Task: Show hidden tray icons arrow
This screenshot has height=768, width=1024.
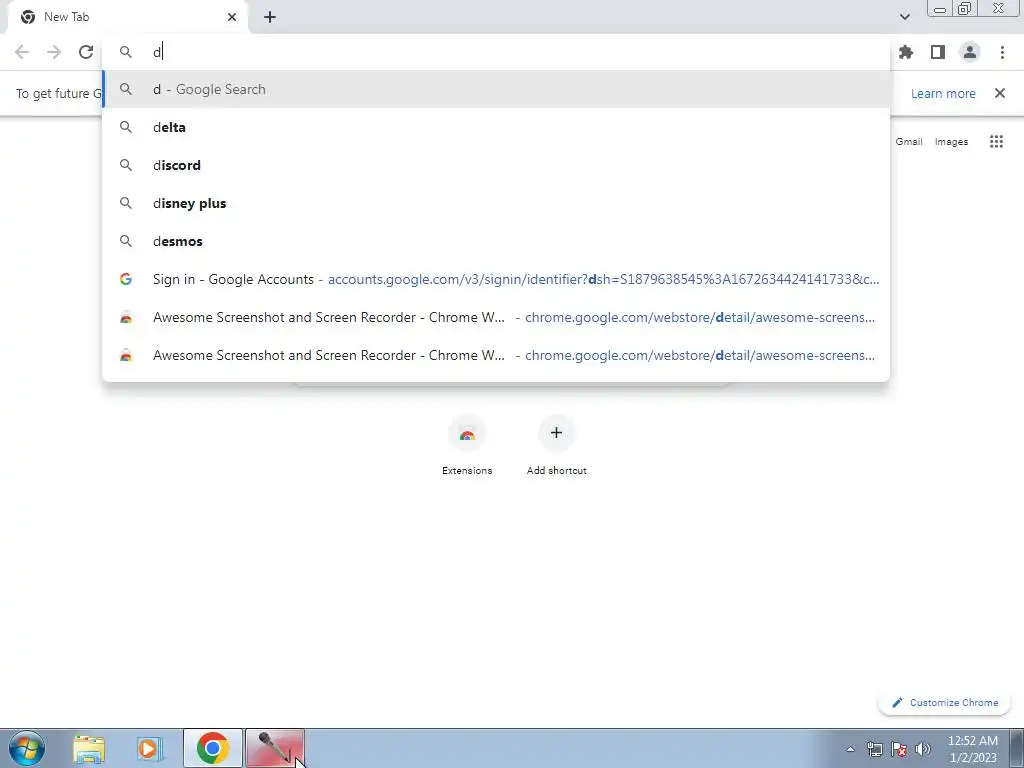Action: pos(850,749)
